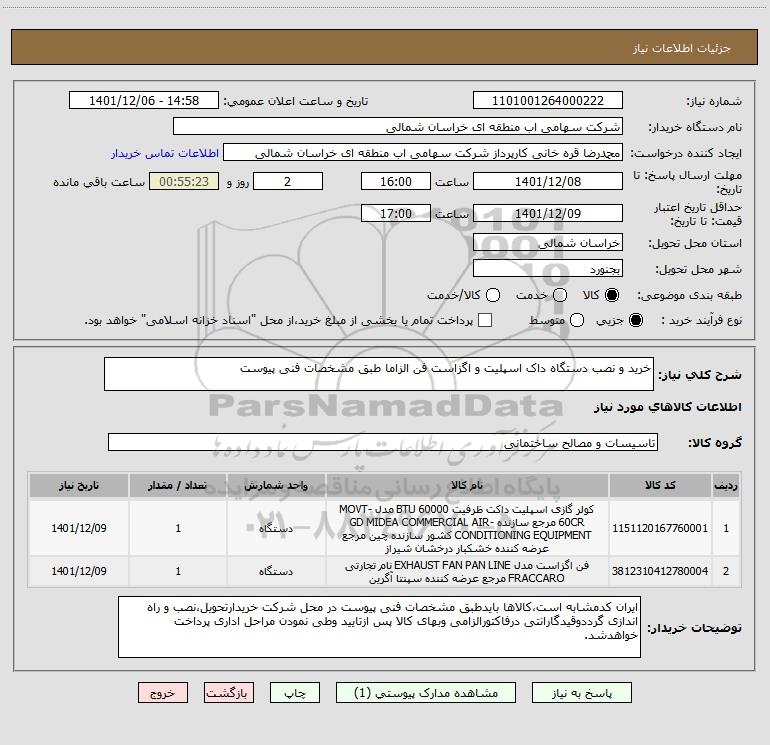
Task: Click the row 1 unit cell دستگاه
Action: tap(276, 528)
